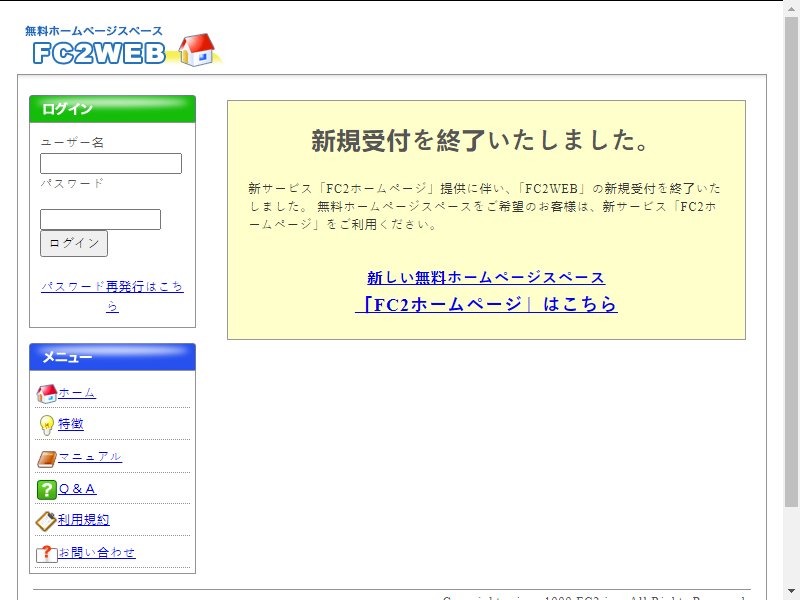Follow the 「FC2ホームページ」はこちら link
800x600 pixels.
[486, 305]
